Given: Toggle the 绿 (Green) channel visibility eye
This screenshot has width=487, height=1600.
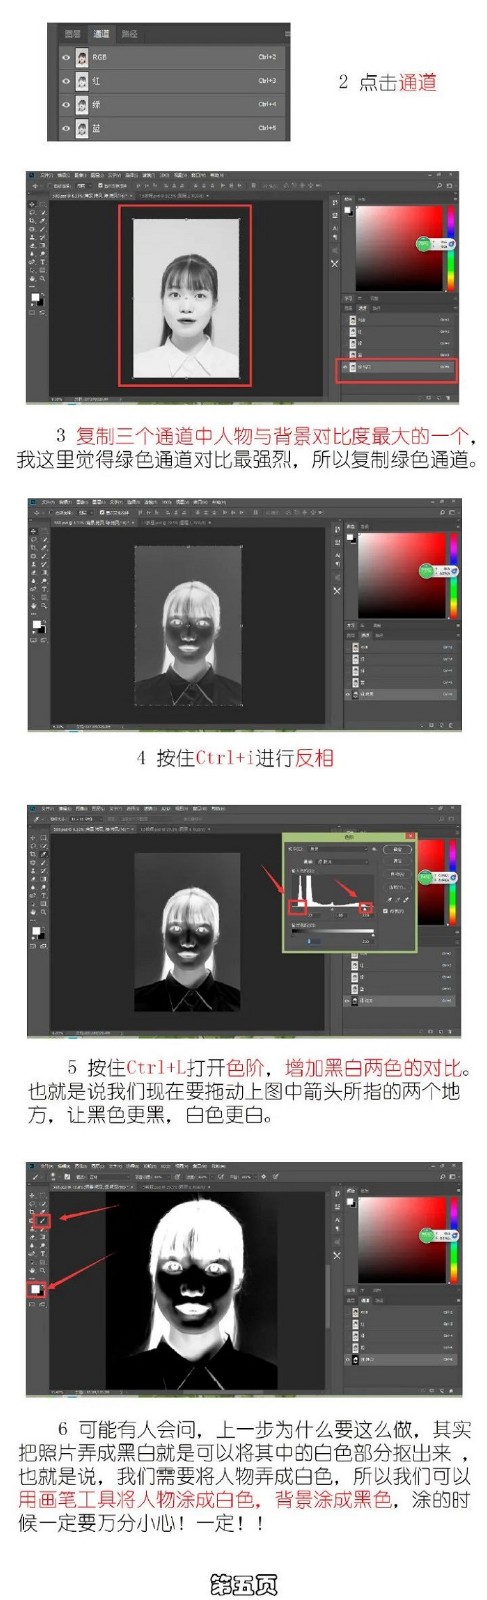Looking at the screenshot, I should tap(67, 104).
